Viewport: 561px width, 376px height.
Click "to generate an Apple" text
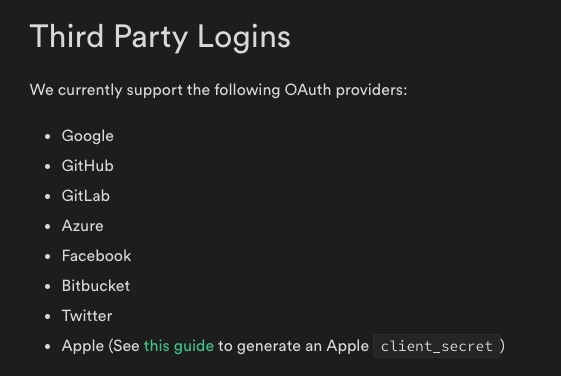pos(293,346)
